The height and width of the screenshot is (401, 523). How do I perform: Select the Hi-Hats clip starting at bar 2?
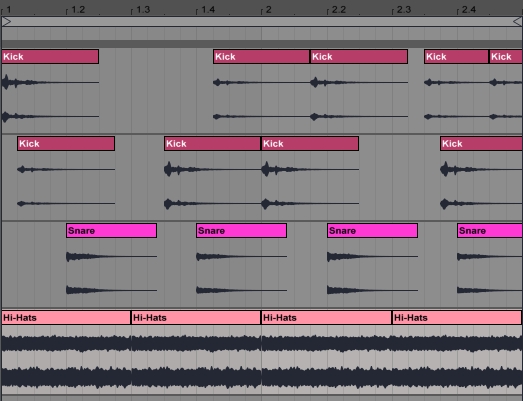(x=326, y=318)
